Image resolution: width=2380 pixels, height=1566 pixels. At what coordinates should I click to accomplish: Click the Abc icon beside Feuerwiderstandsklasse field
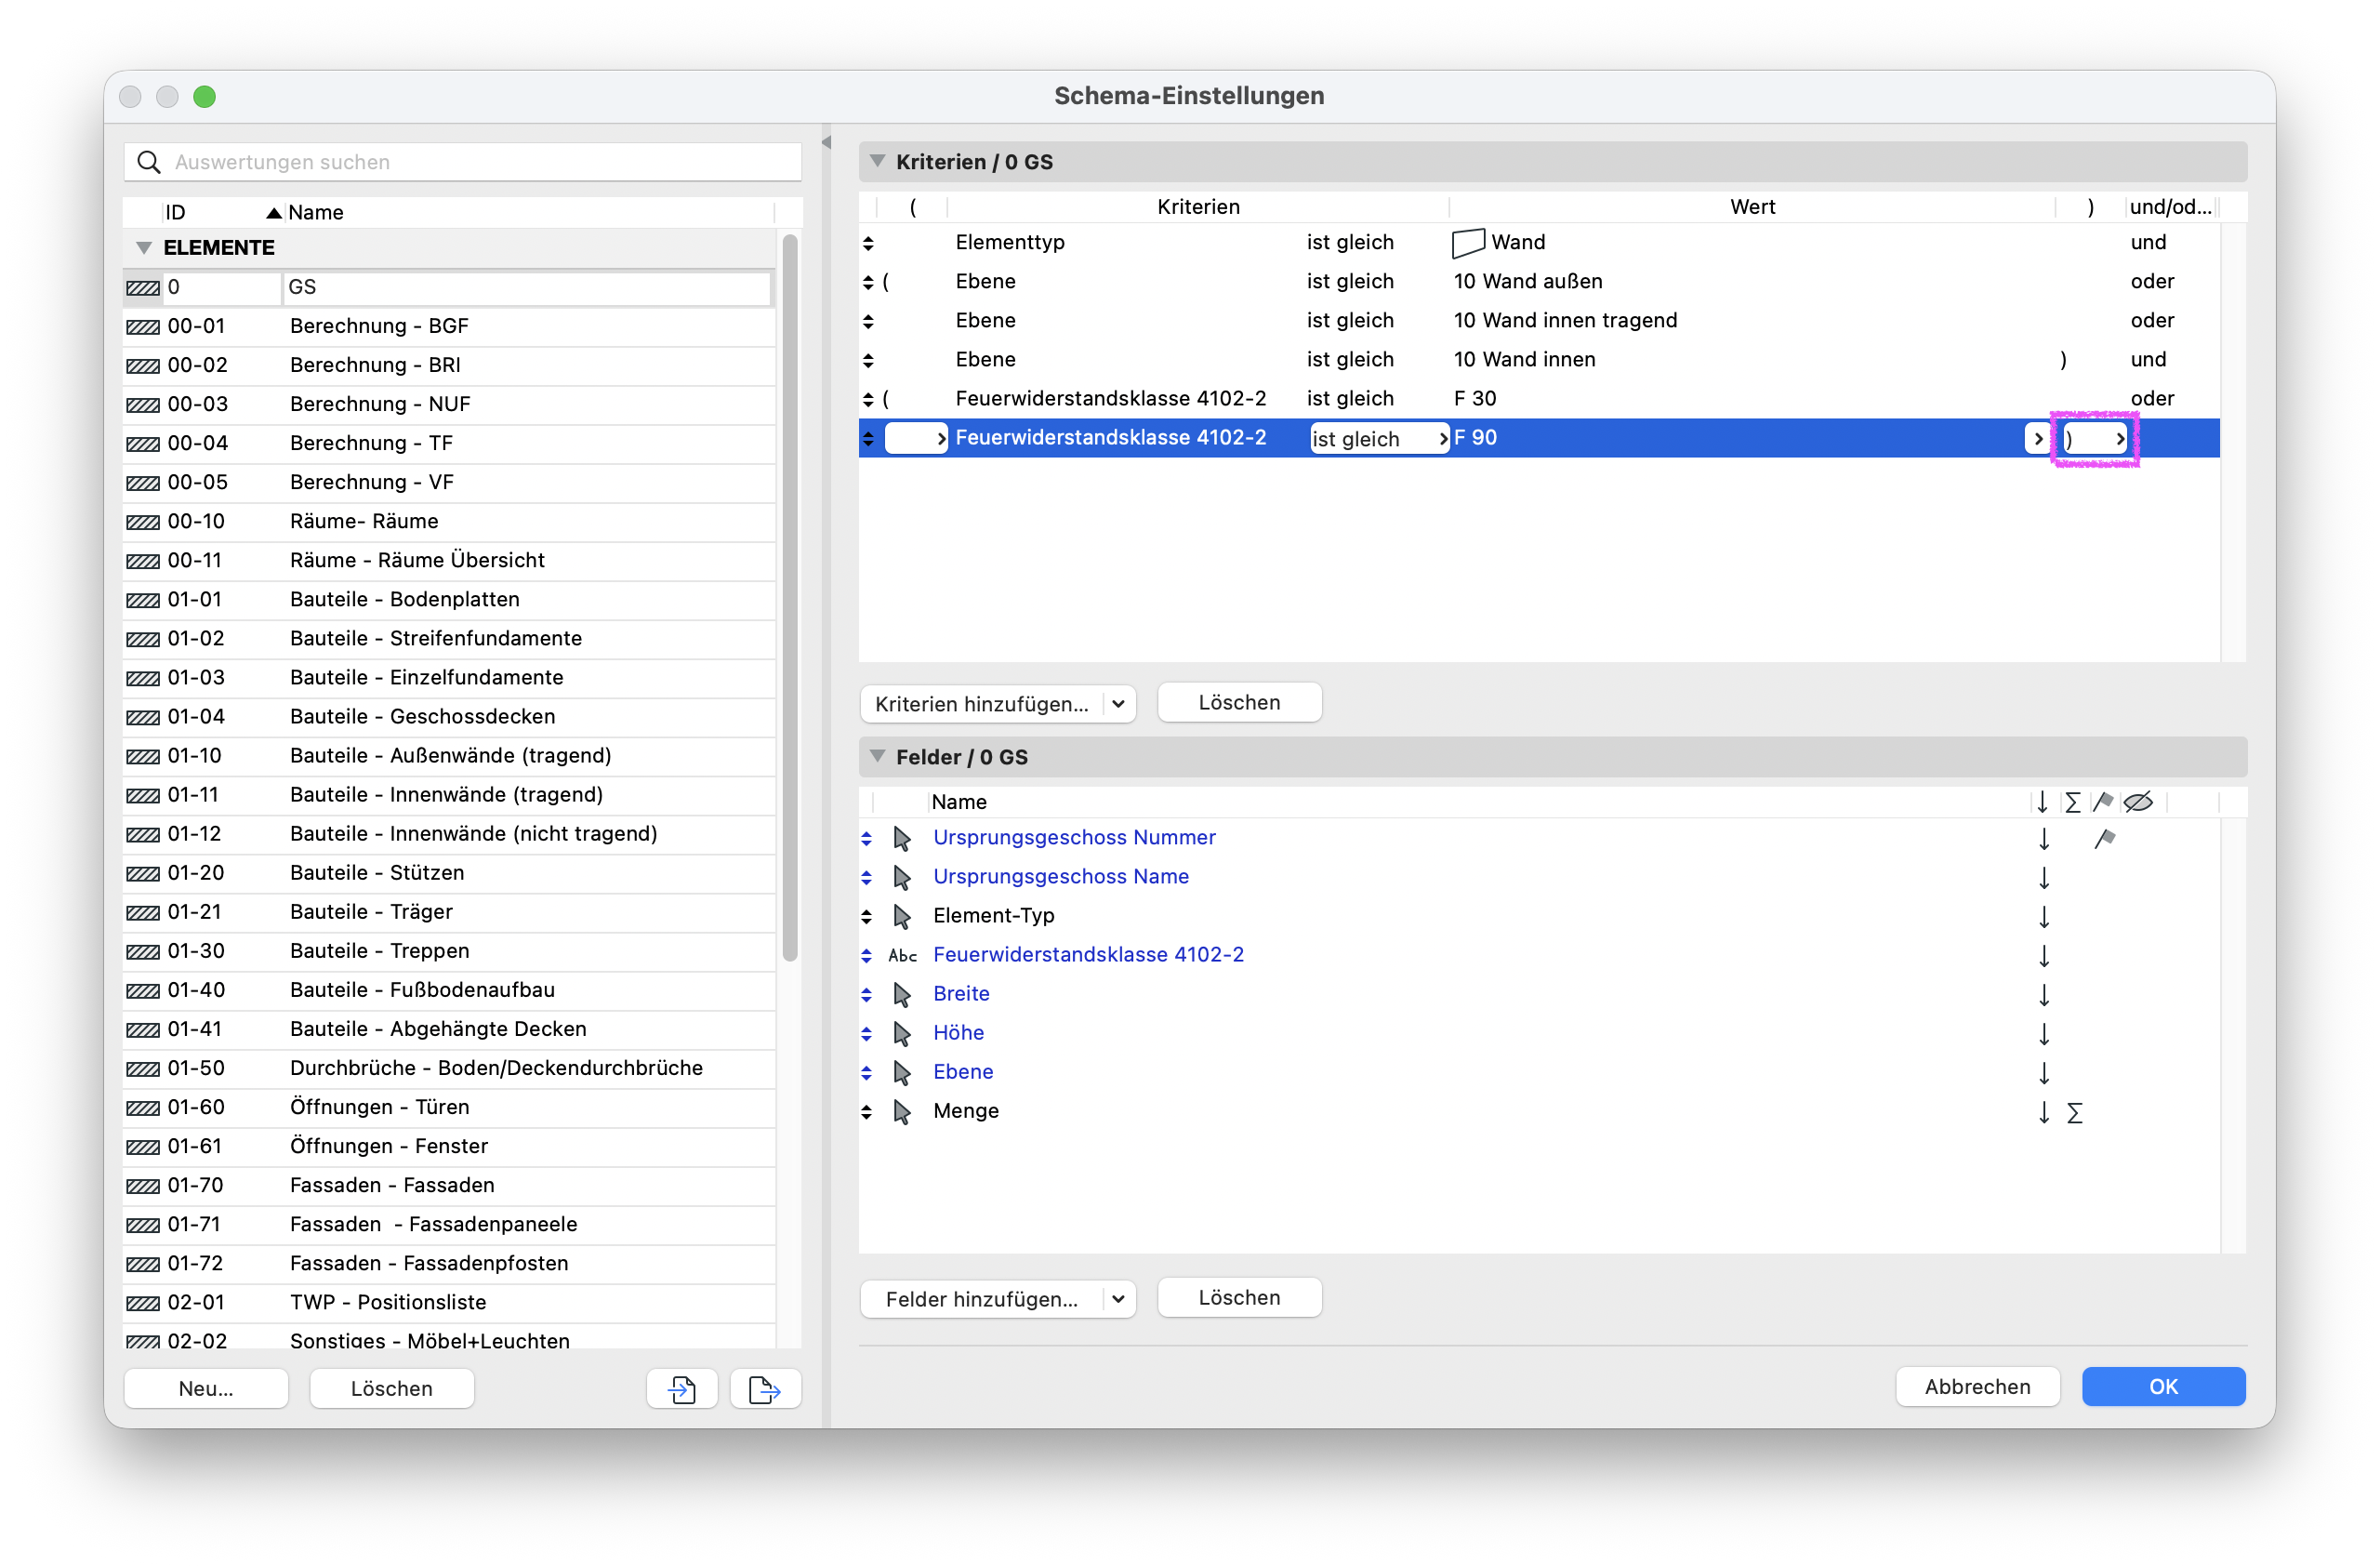pos(902,955)
